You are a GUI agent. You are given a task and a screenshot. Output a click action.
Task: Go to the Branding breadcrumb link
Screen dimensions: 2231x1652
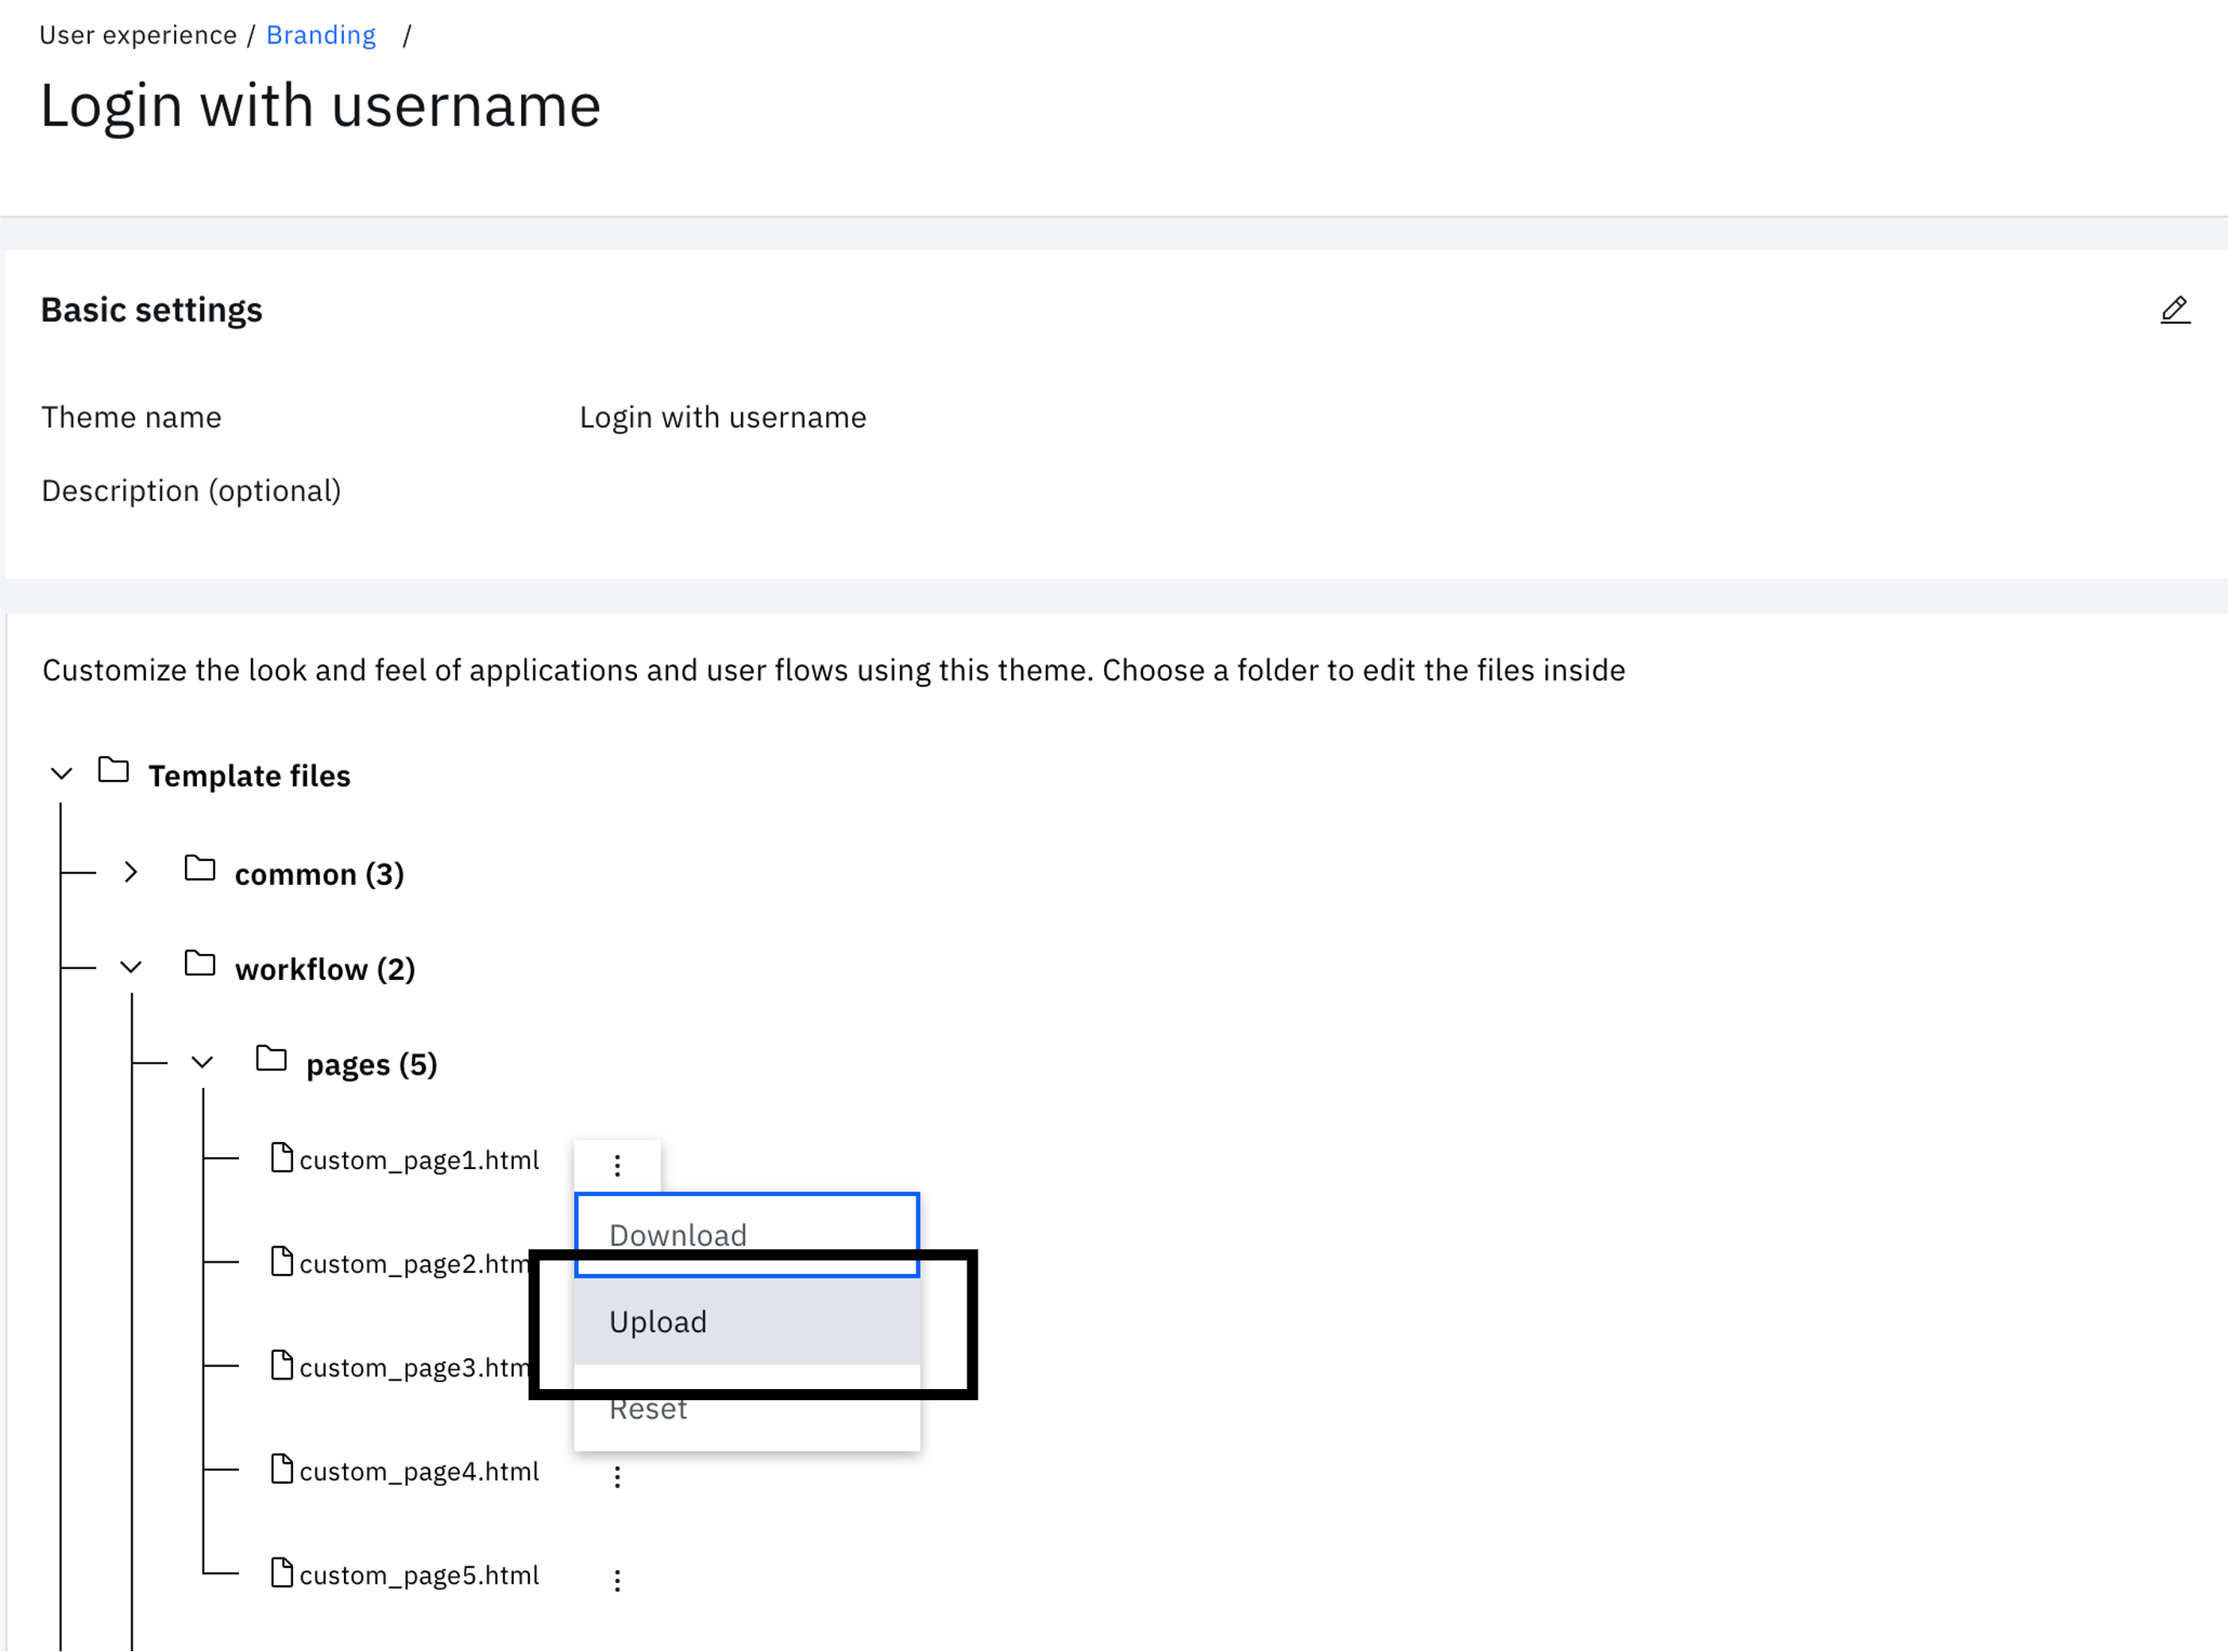point(321,35)
